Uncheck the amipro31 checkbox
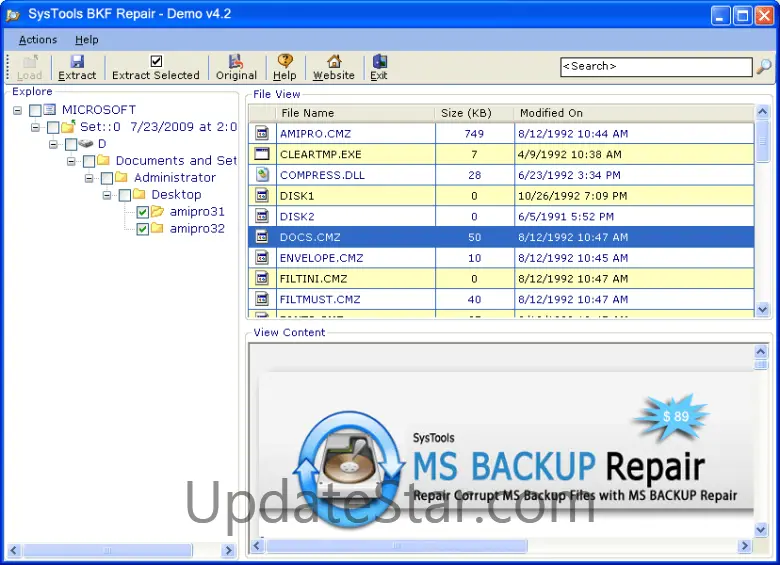The image size is (780, 565). click(x=143, y=212)
